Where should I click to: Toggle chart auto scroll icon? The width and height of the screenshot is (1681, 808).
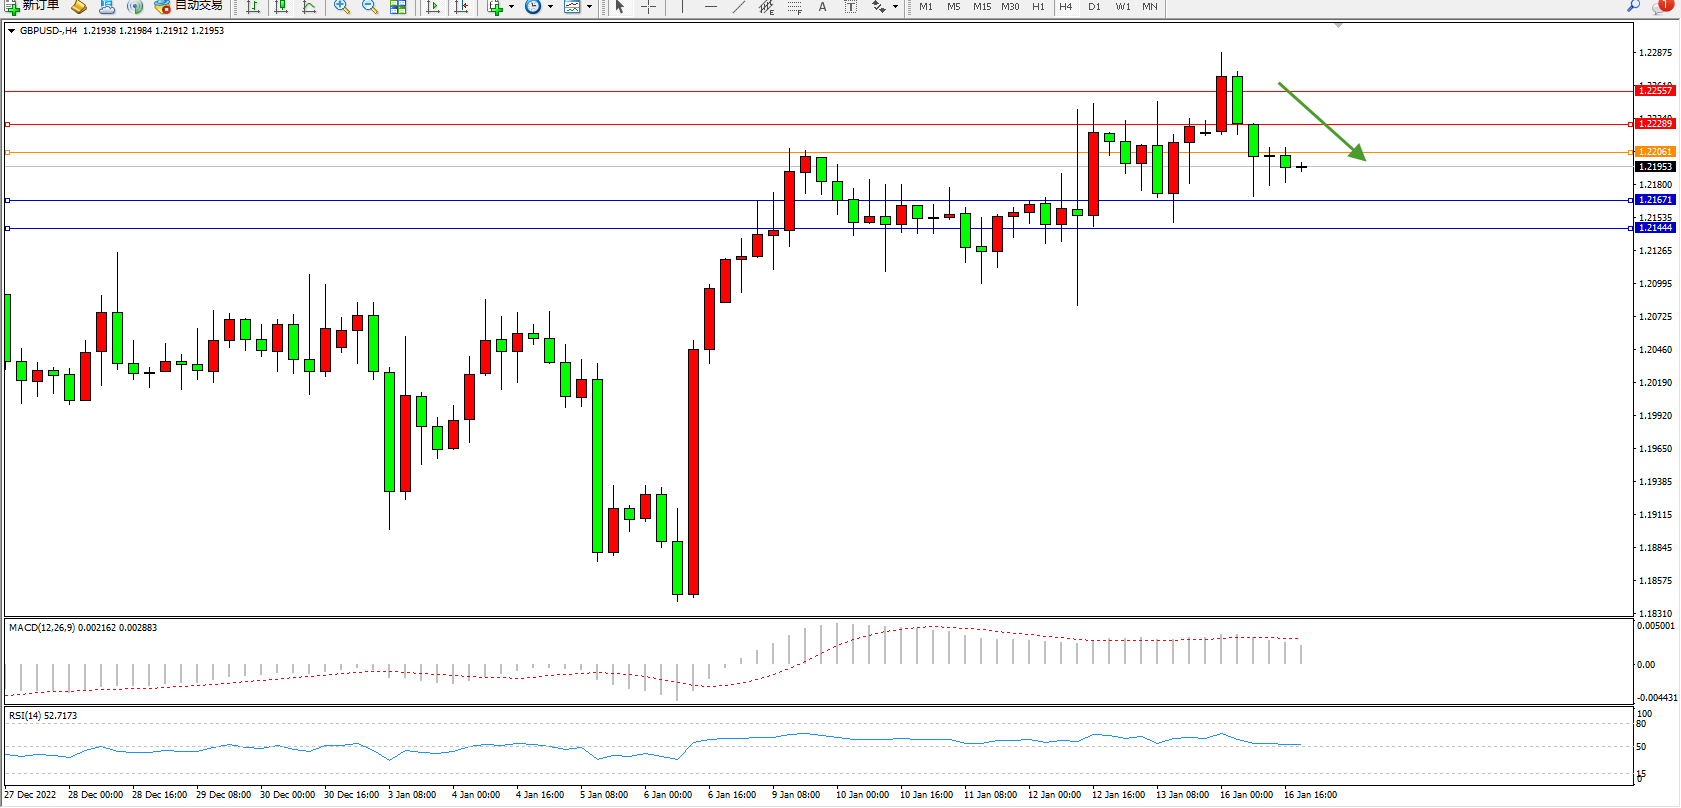click(x=433, y=7)
